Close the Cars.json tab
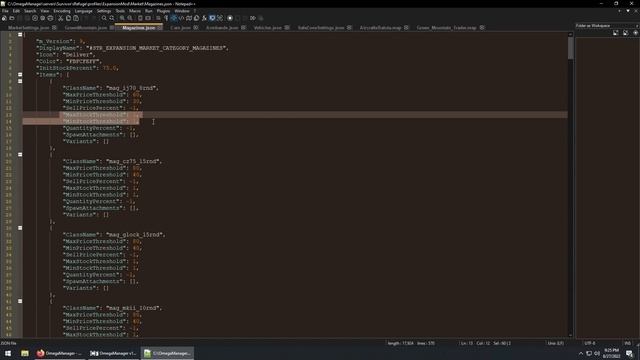 (196, 28)
